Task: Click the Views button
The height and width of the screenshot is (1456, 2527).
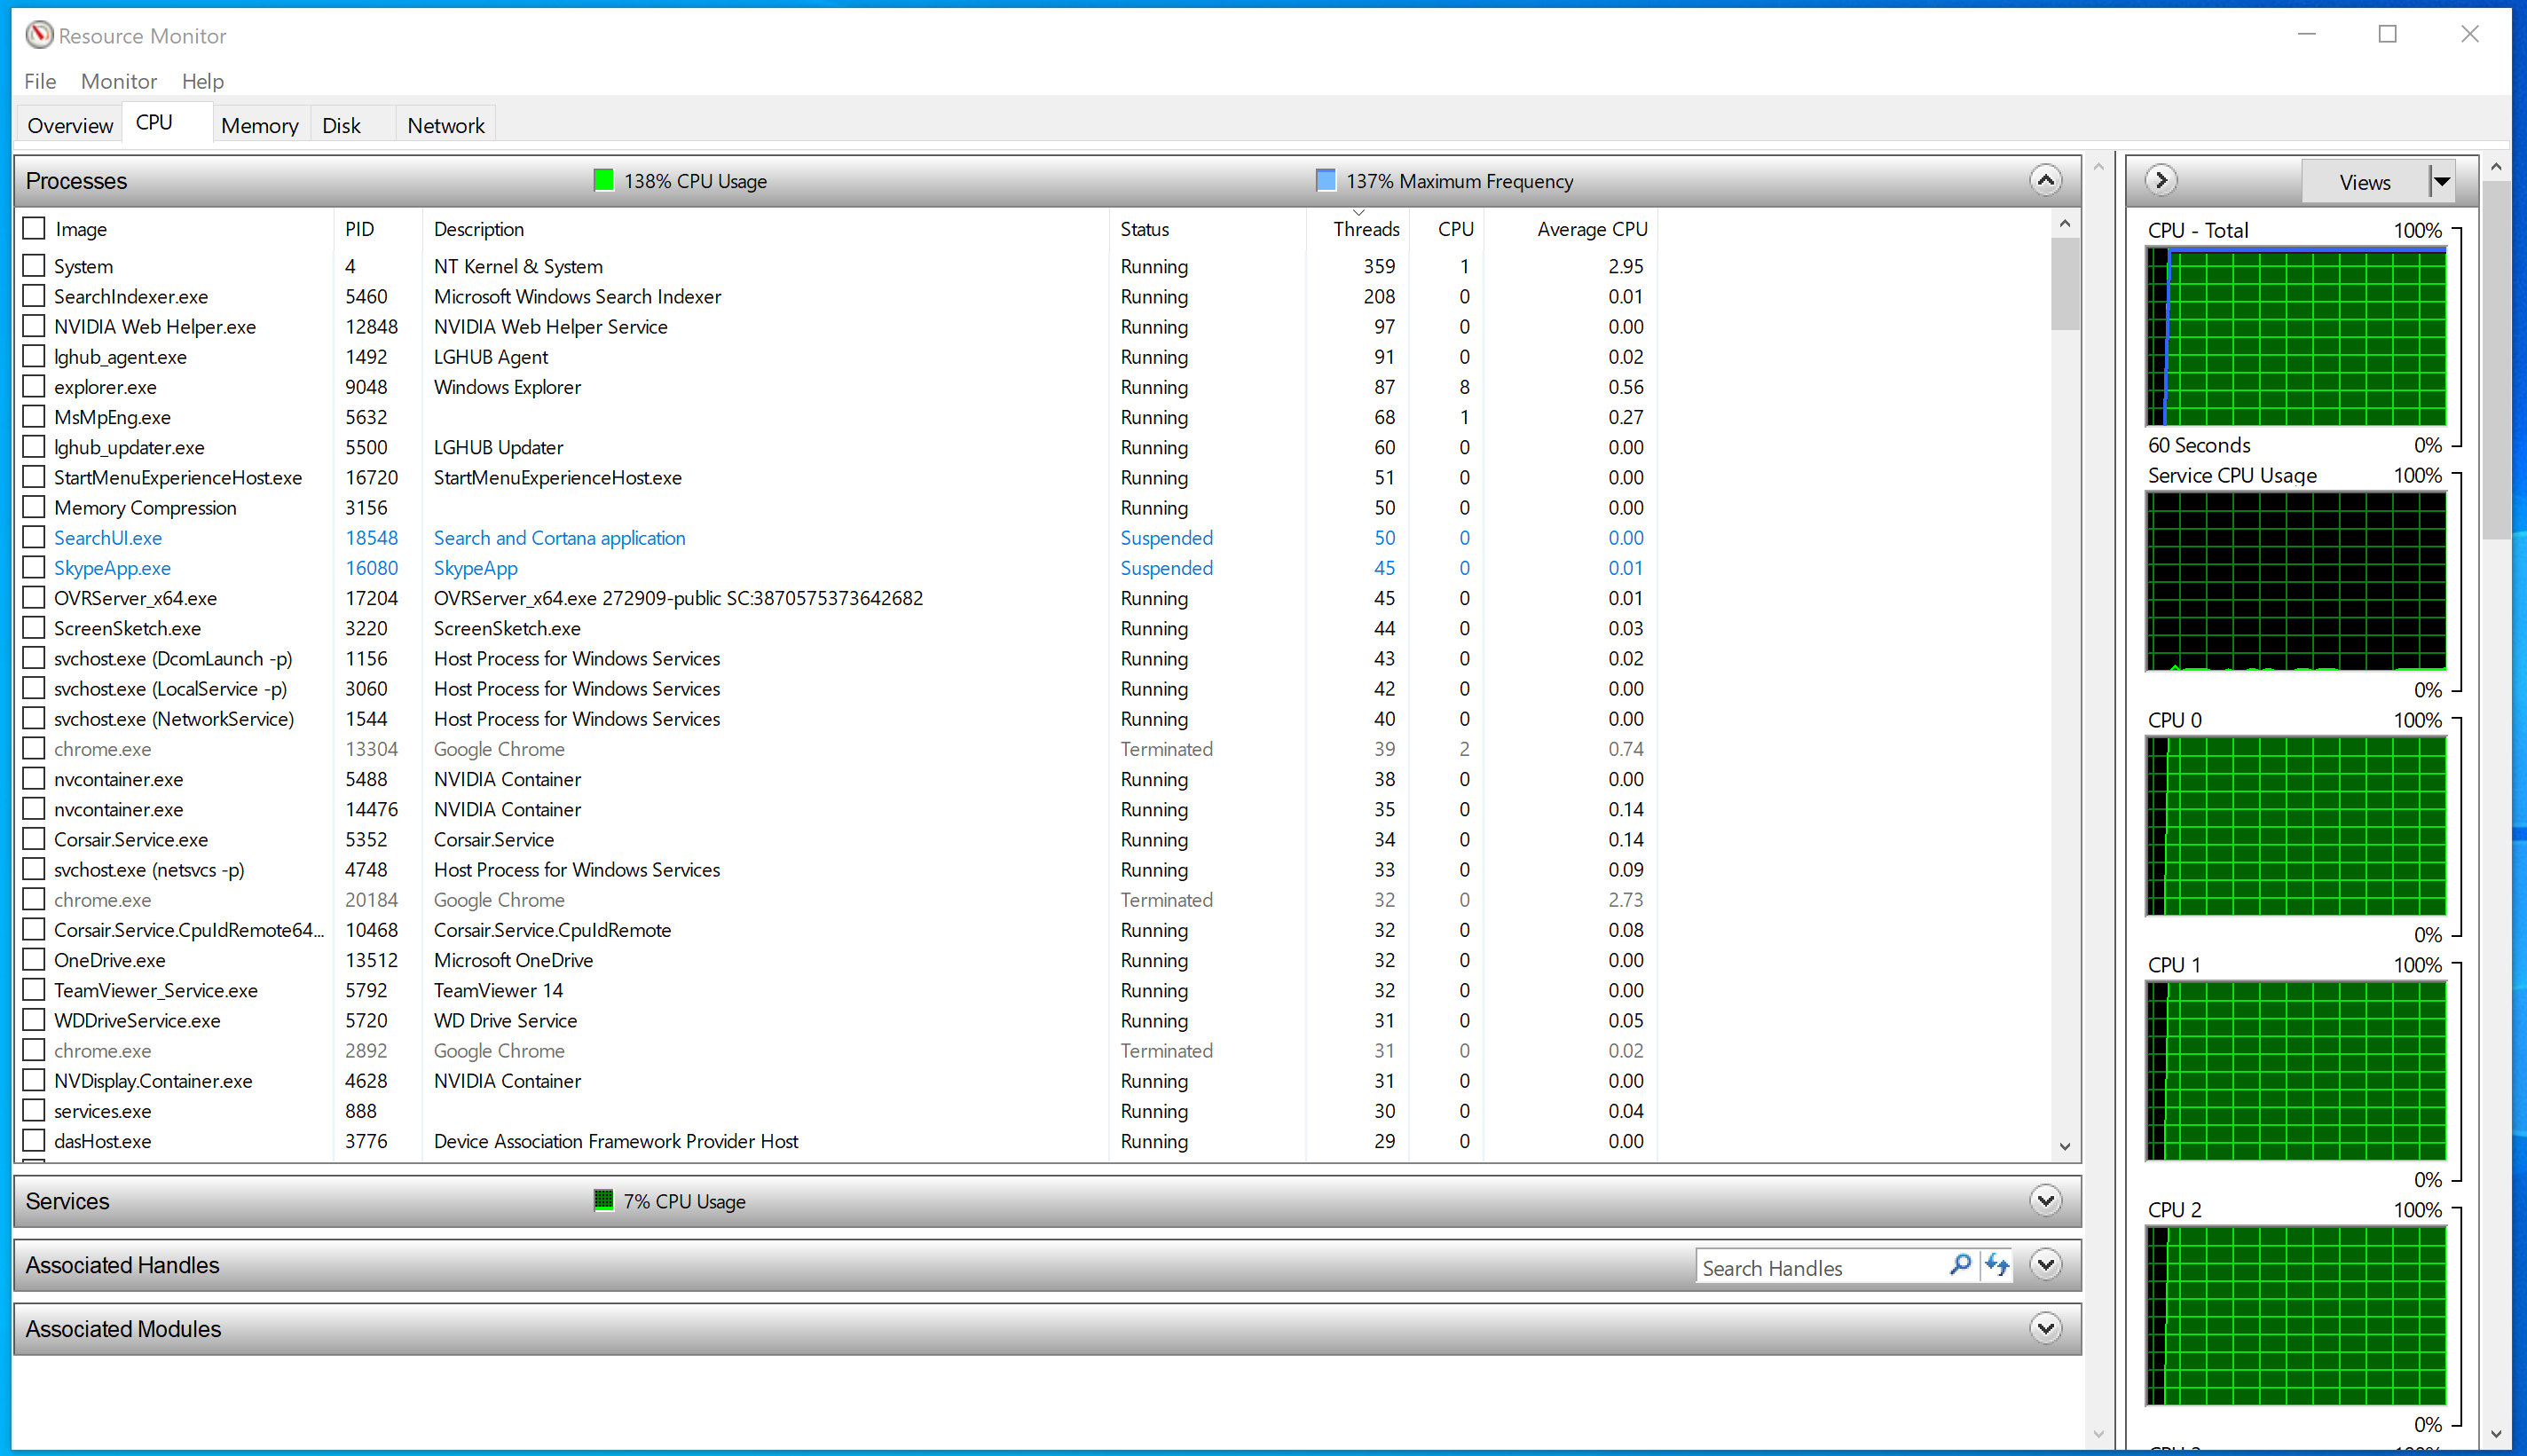Action: coord(2365,181)
